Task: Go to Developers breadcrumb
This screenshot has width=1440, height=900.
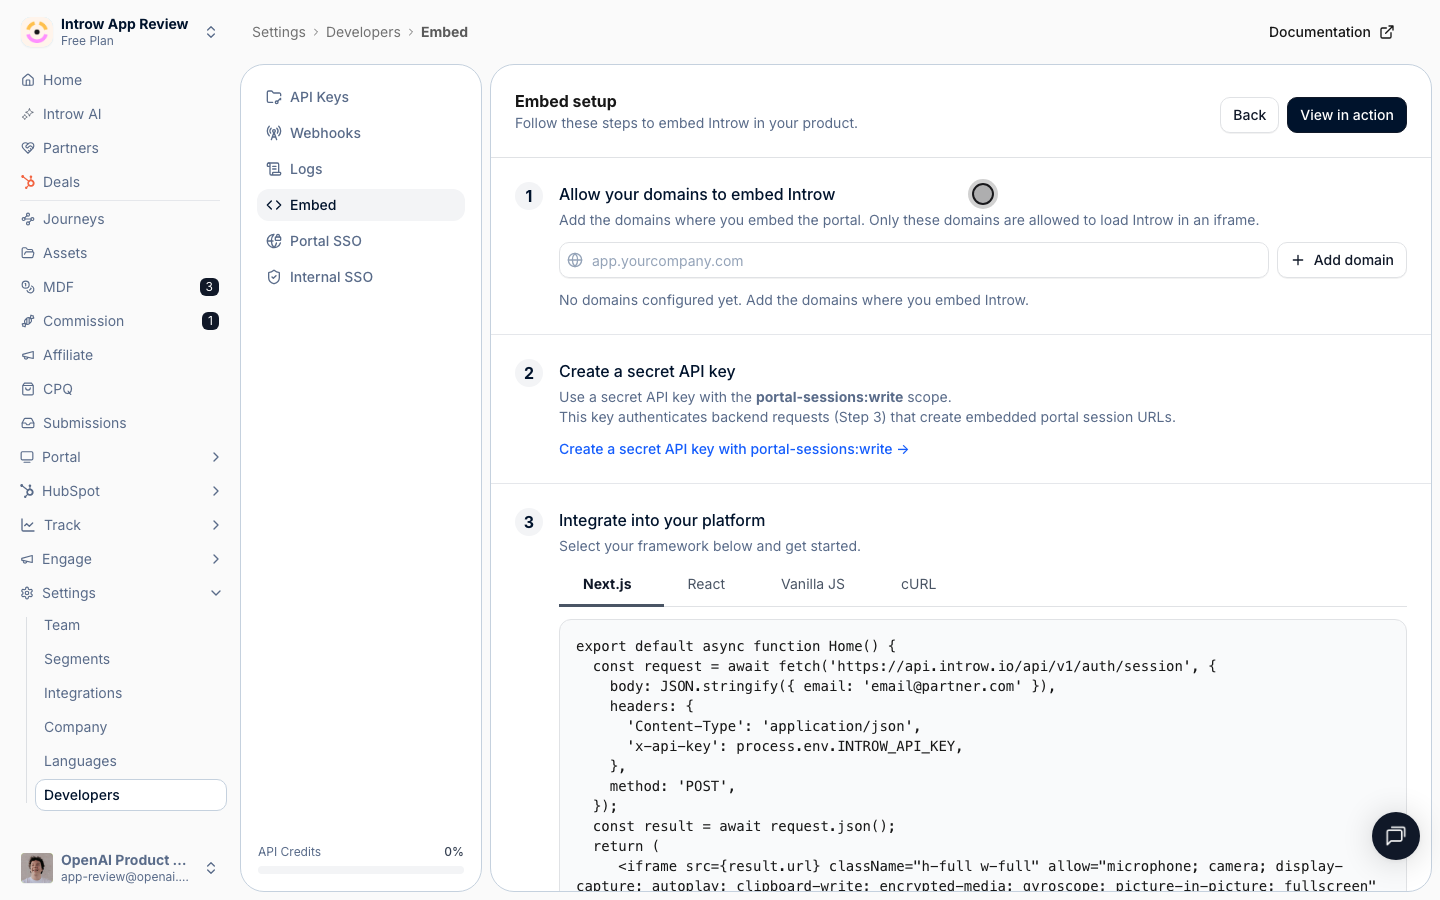Action: [363, 32]
